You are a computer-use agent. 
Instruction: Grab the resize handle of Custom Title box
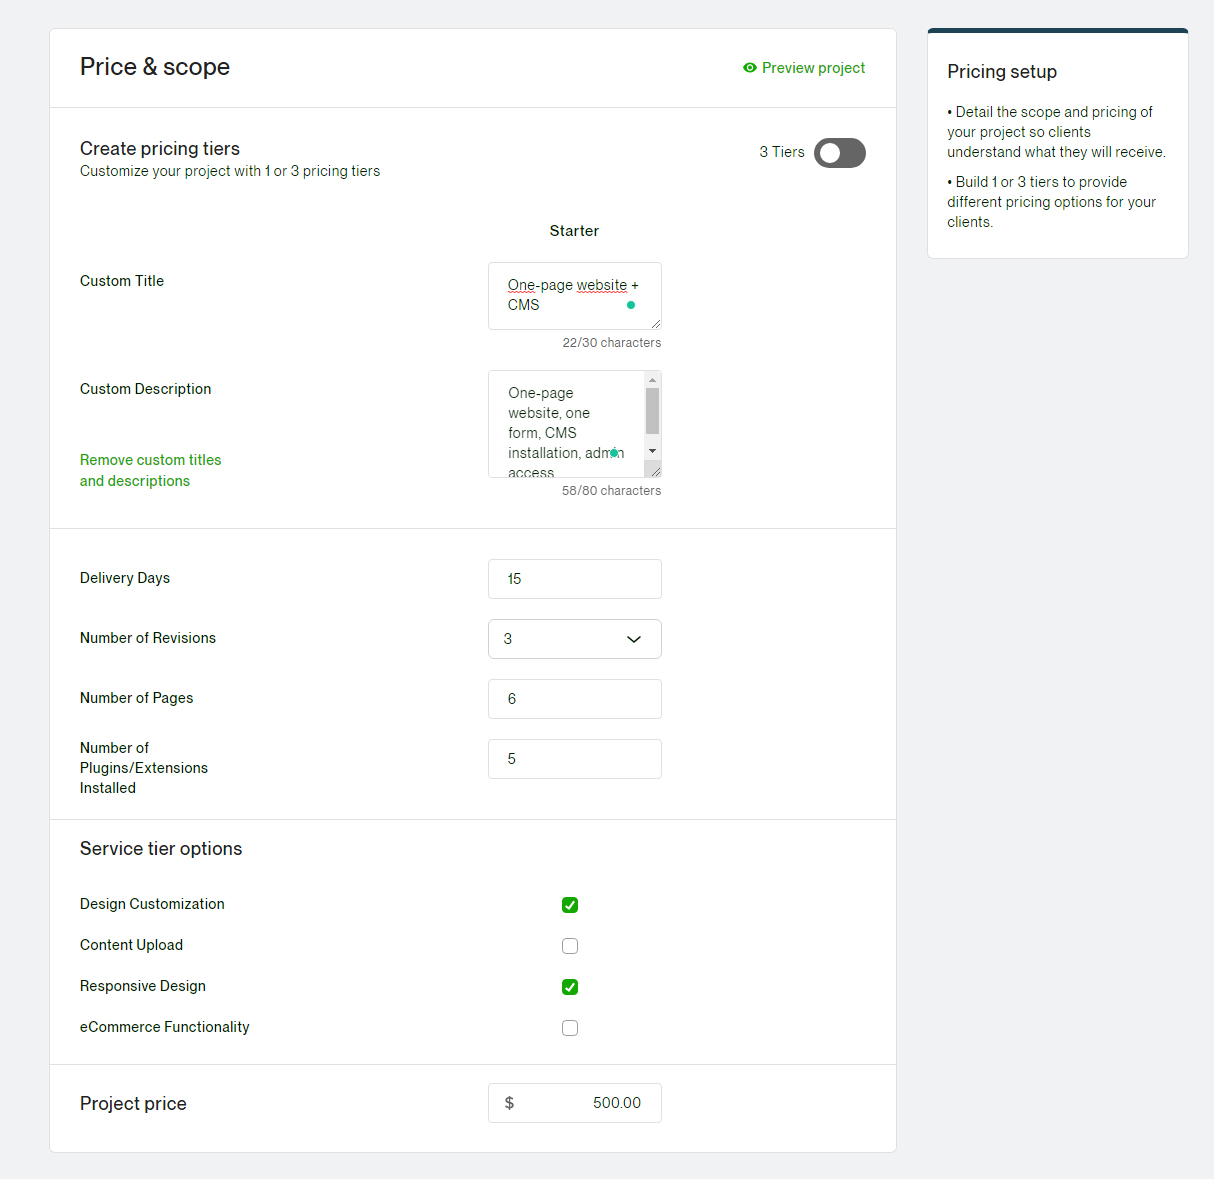pyautogui.click(x=656, y=323)
